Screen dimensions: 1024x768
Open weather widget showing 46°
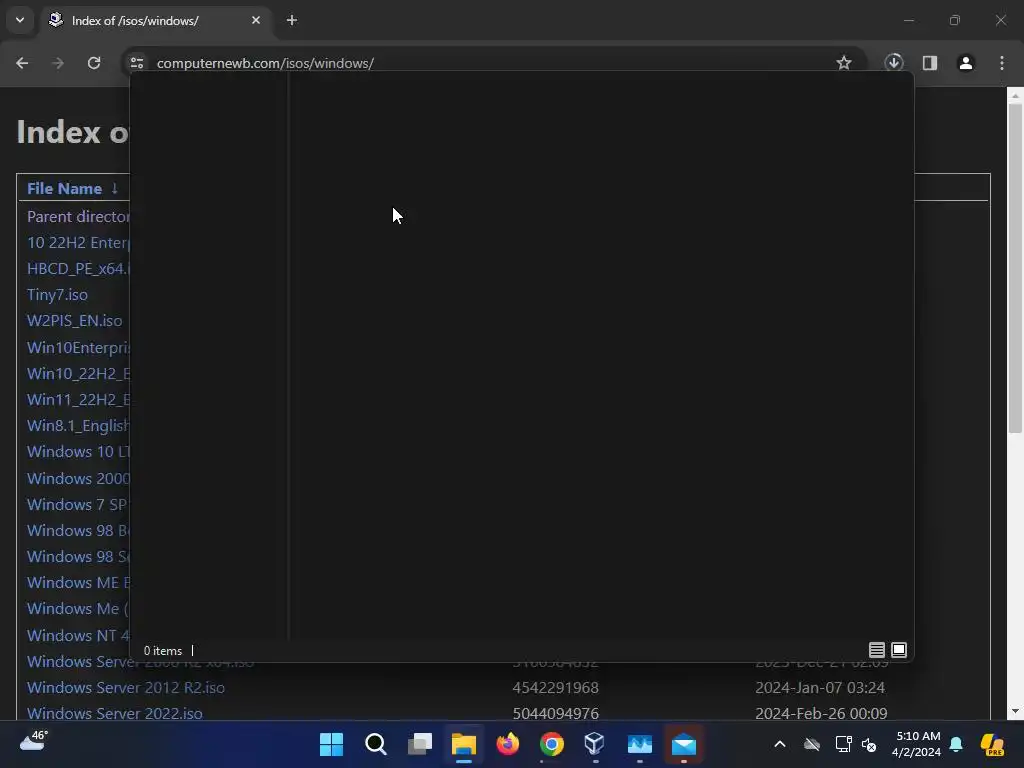click(x=34, y=741)
